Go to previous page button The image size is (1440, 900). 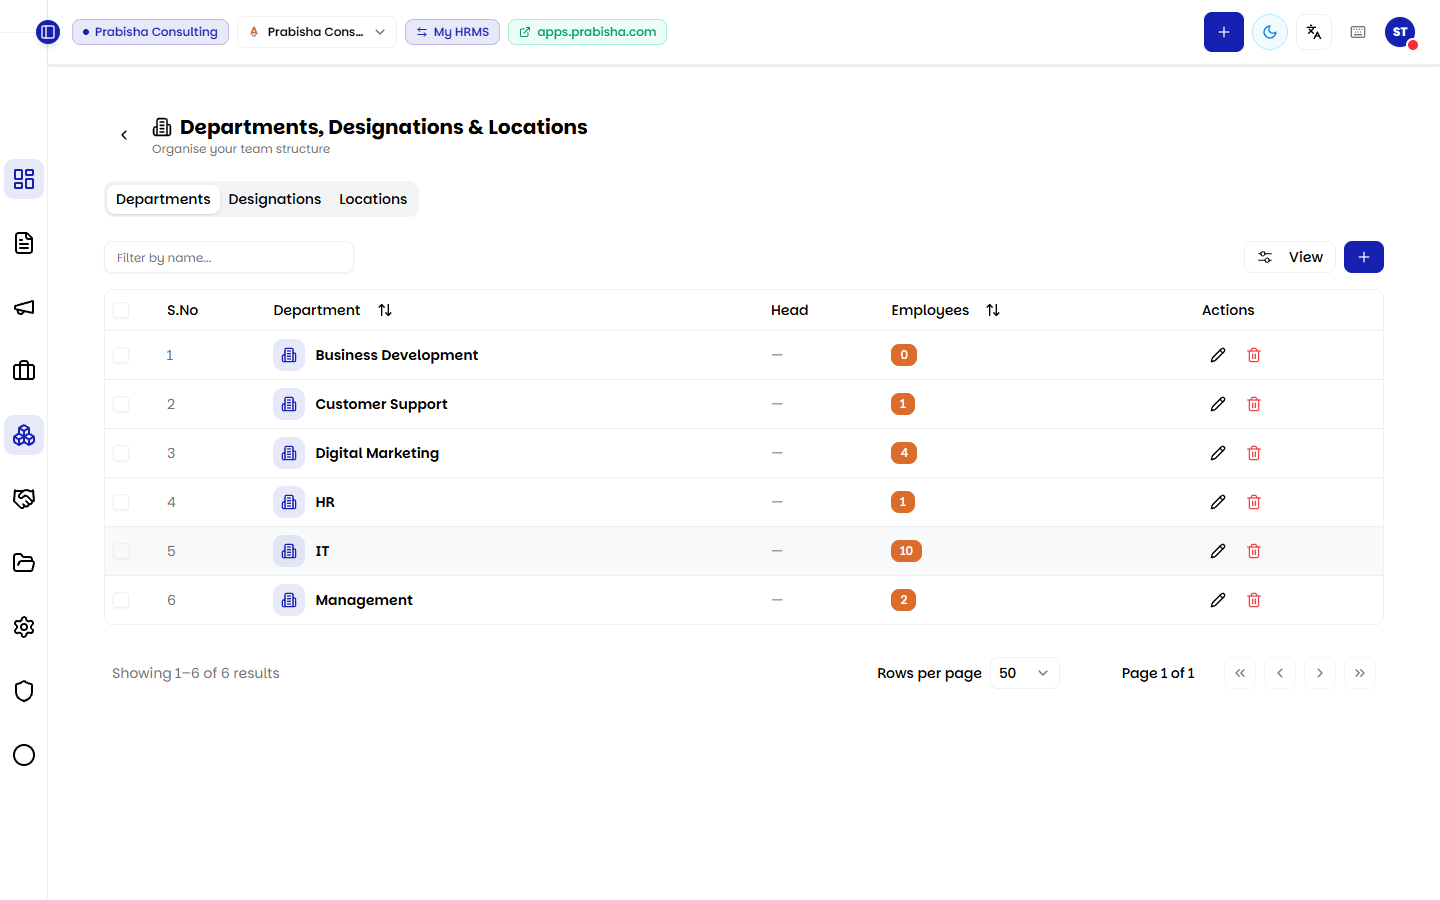click(1280, 673)
